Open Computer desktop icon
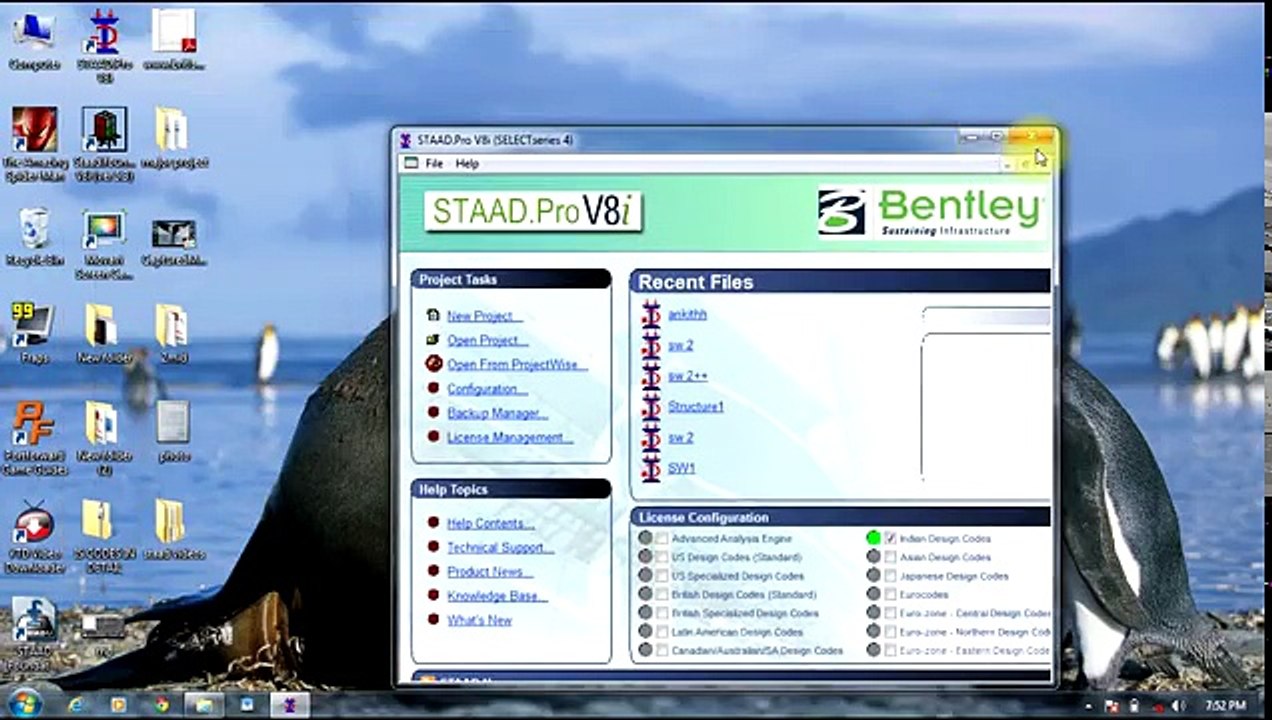Image resolution: width=1272 pixels, height=720 pixels. point(34,41)
